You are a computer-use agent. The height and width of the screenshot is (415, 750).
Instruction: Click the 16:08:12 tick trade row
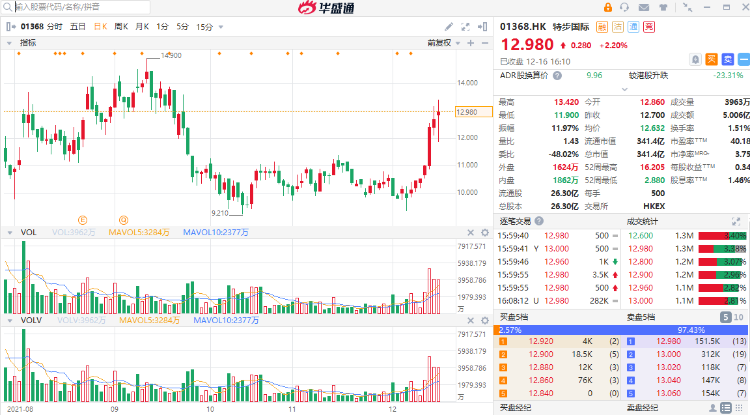[558, 301]
